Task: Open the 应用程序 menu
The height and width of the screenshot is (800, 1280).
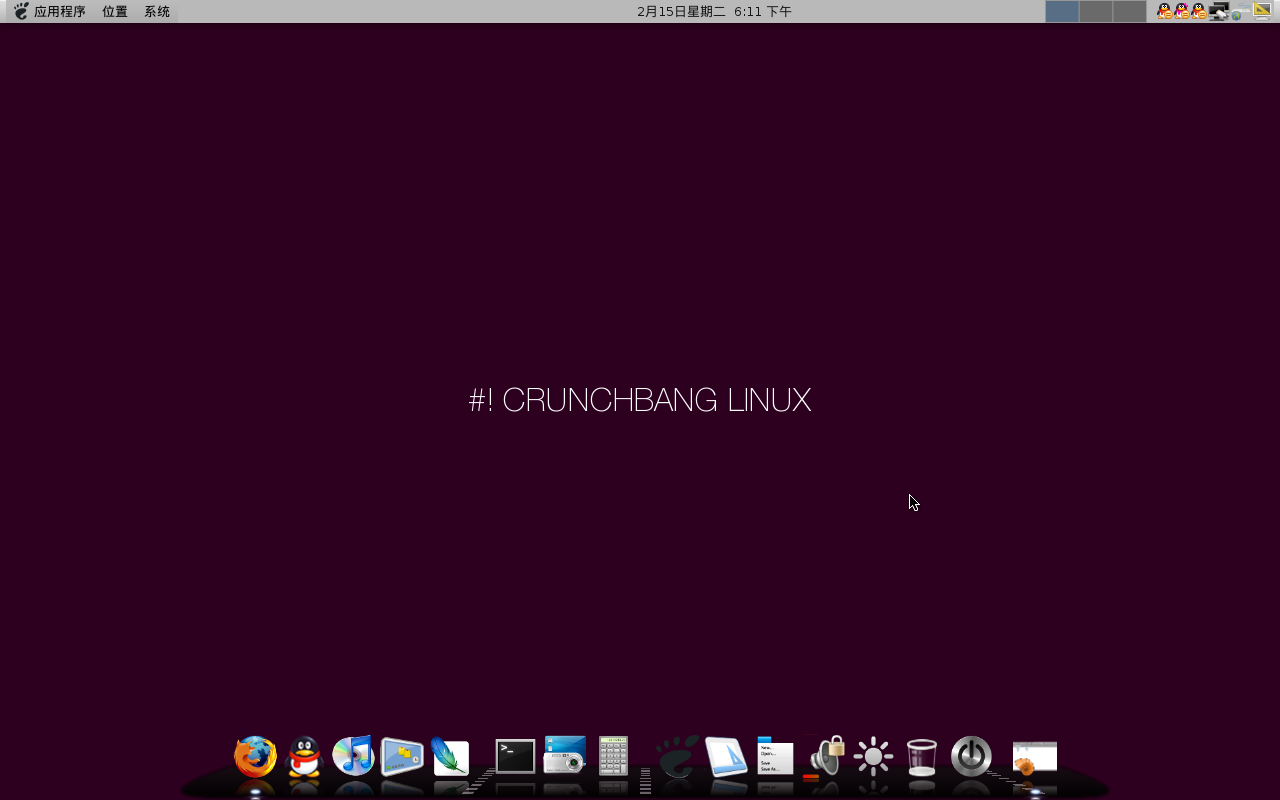Action: pos(60,12)
